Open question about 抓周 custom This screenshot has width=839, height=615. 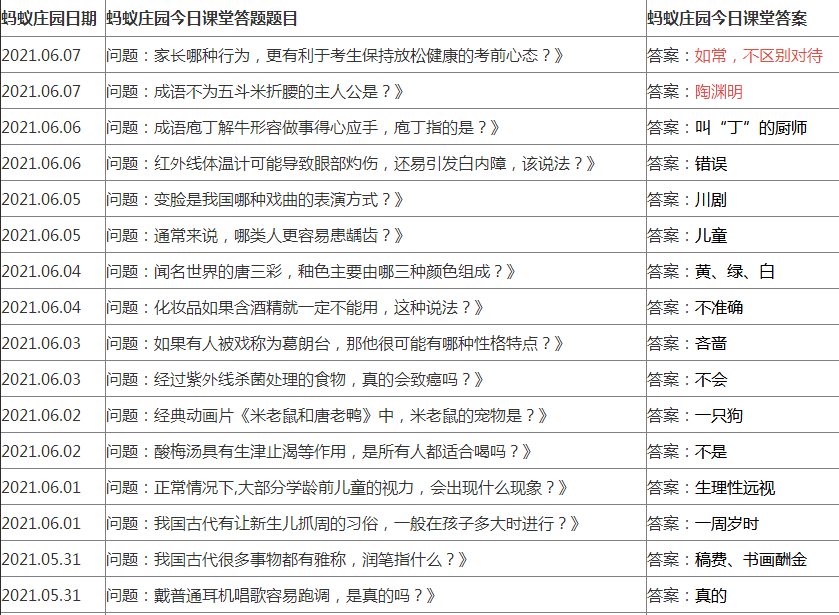pyautogui.click(x=343, y=523)
